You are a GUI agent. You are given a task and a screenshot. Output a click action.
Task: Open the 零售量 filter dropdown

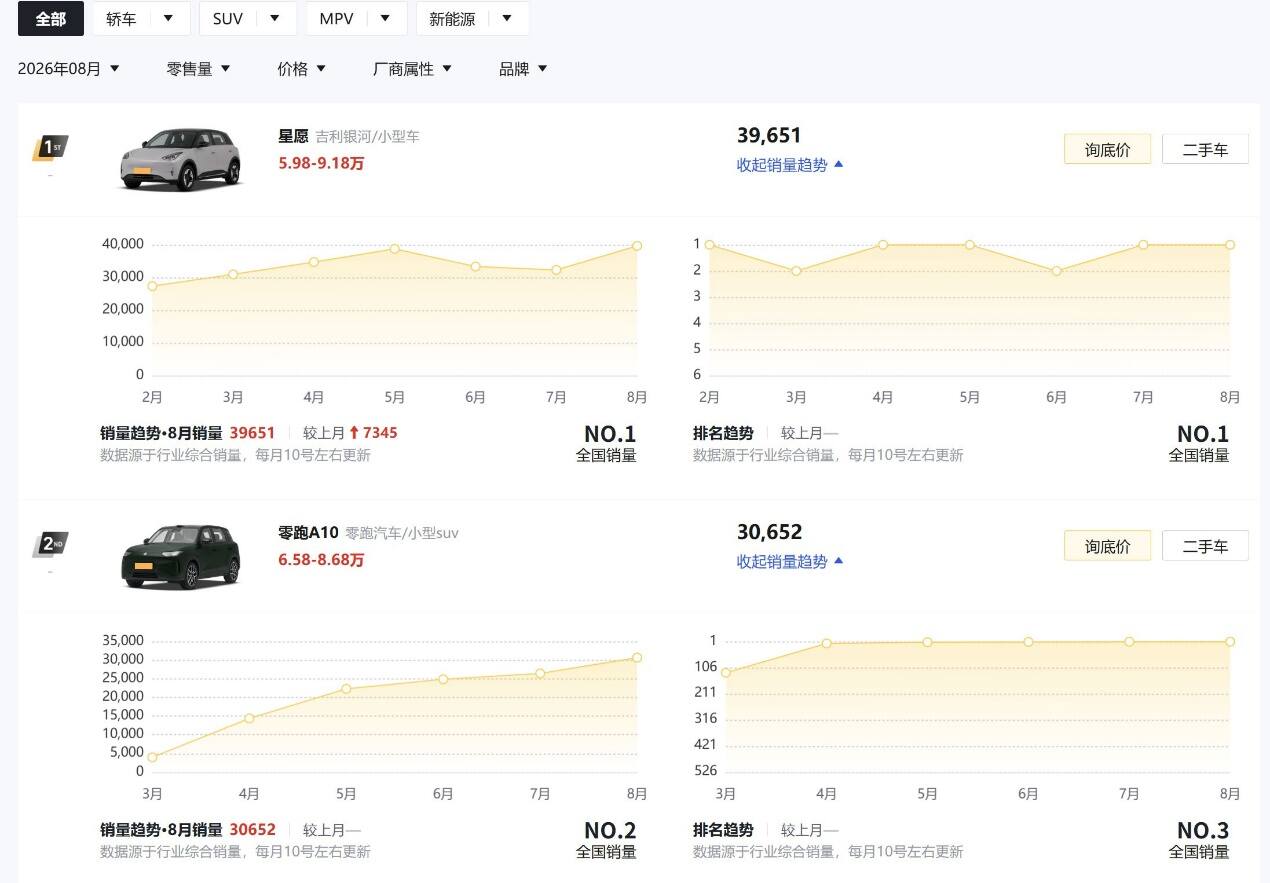pos(198,69)
